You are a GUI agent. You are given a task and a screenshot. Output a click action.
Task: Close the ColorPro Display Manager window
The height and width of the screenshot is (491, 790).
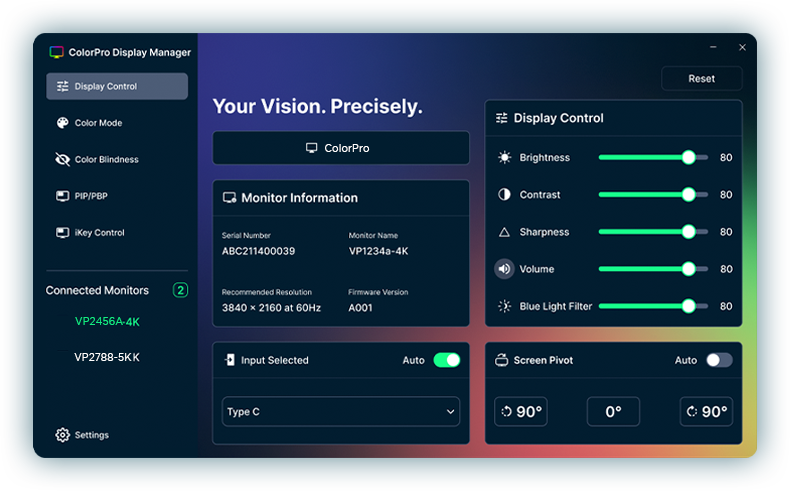pos(742,47)
